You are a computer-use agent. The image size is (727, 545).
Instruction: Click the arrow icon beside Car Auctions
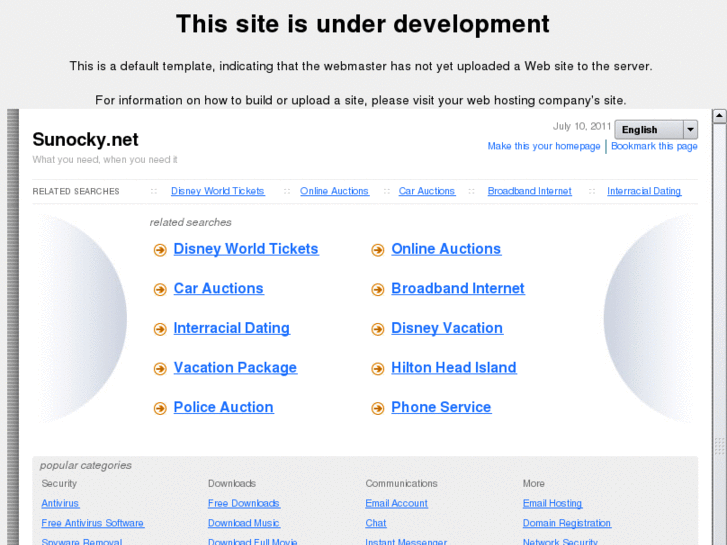pos(160,289)
